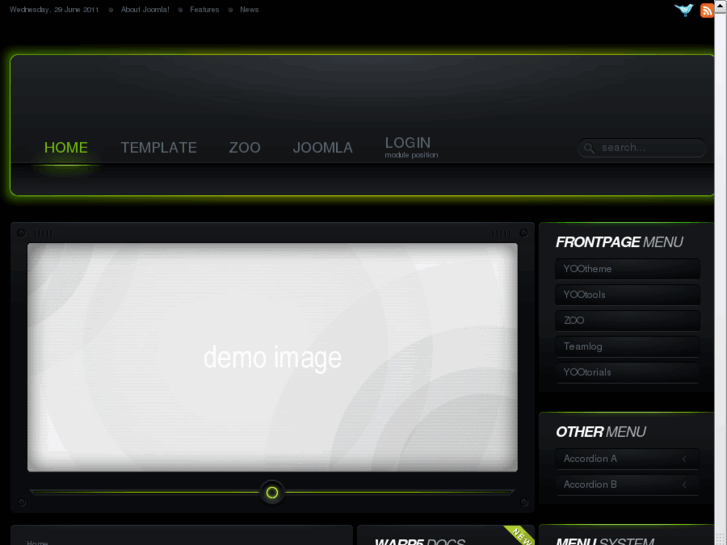Expand Accordion B chevron
This screenshot has width=727, height=545.
[684, 485]
